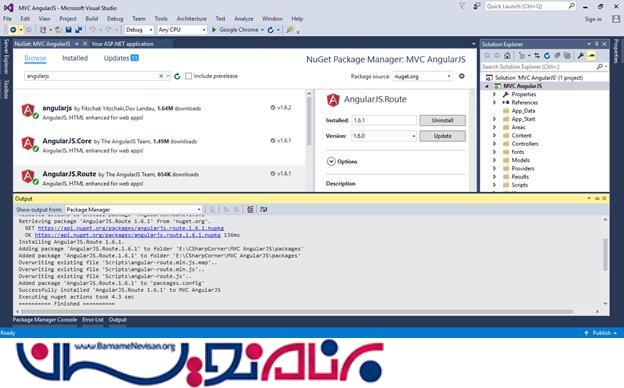Open the Debug configuration dropdown
The width and height of the screenshot is (624, 388).
tap(150, 30)
